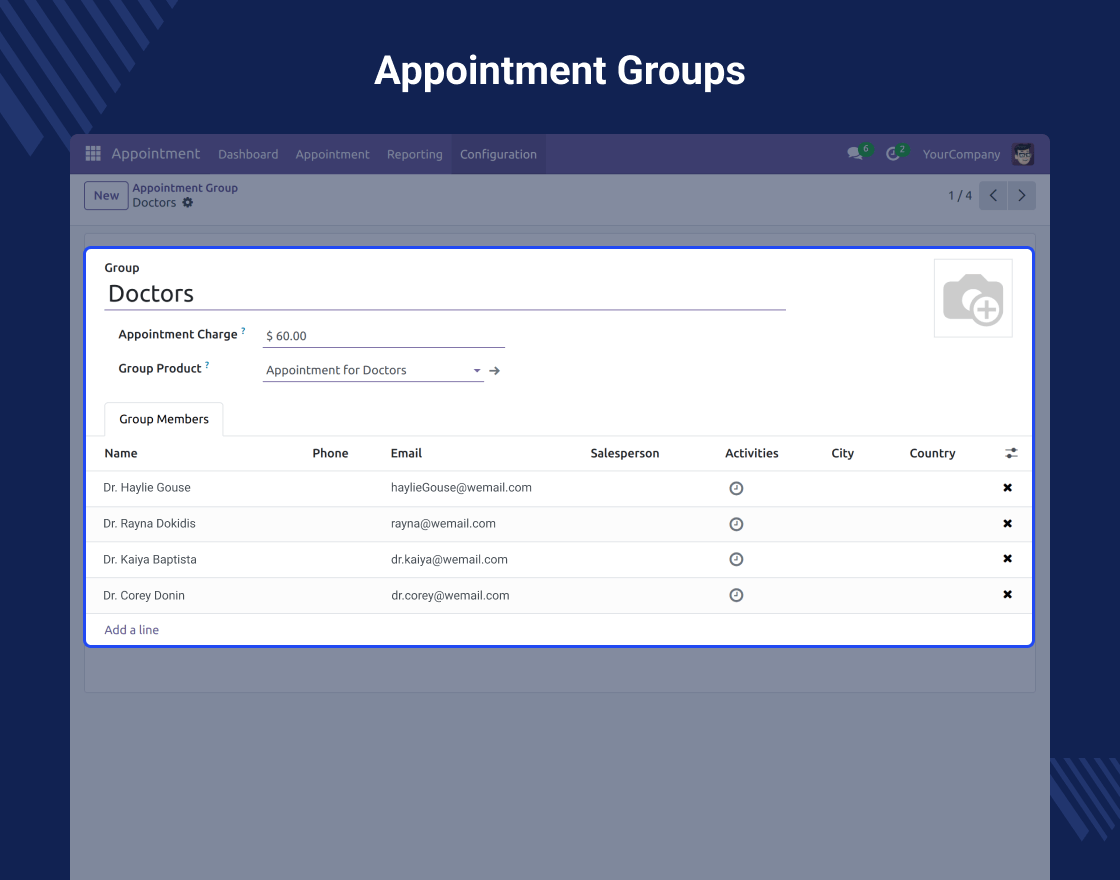Click the Appointment Charge input field

[x=383, y=337]
